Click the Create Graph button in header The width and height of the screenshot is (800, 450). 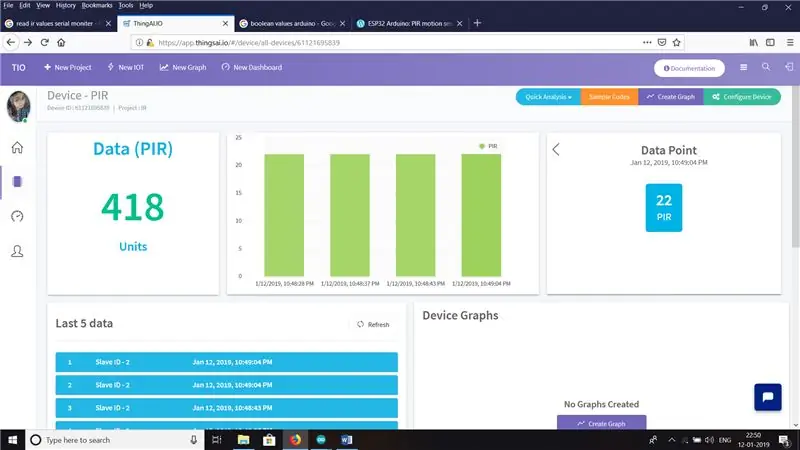pos(670,97)
